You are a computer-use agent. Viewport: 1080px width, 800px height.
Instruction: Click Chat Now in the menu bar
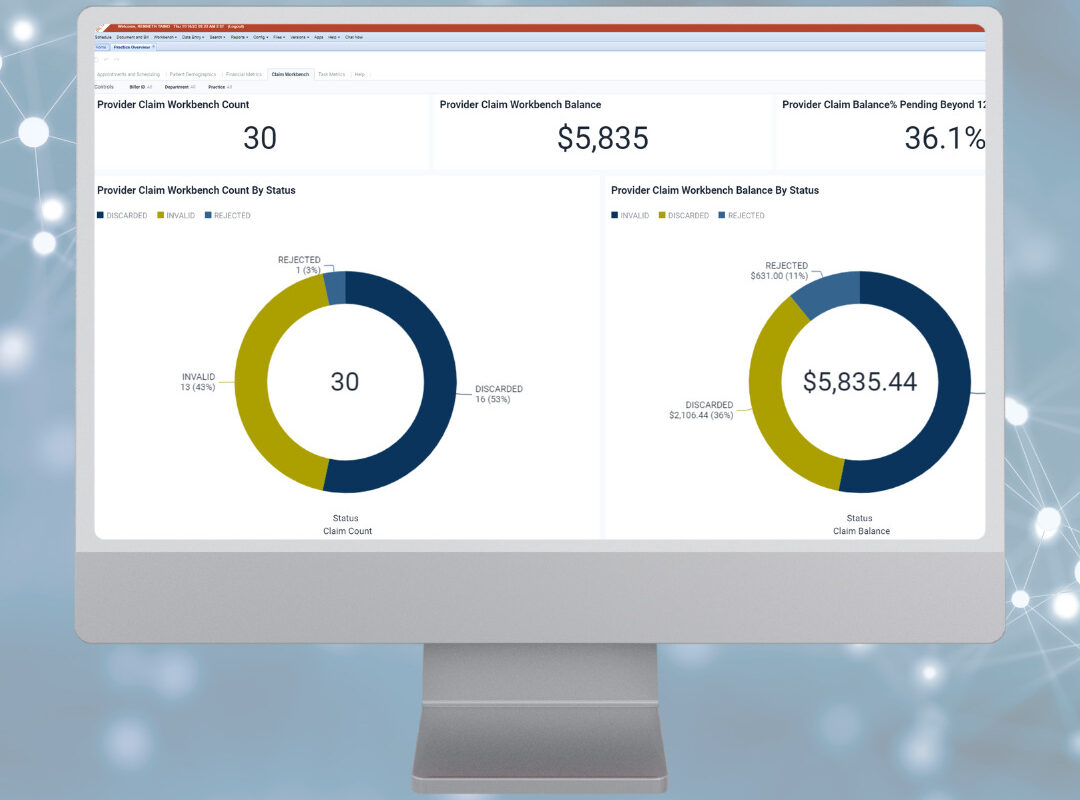[x=353, y=37]
